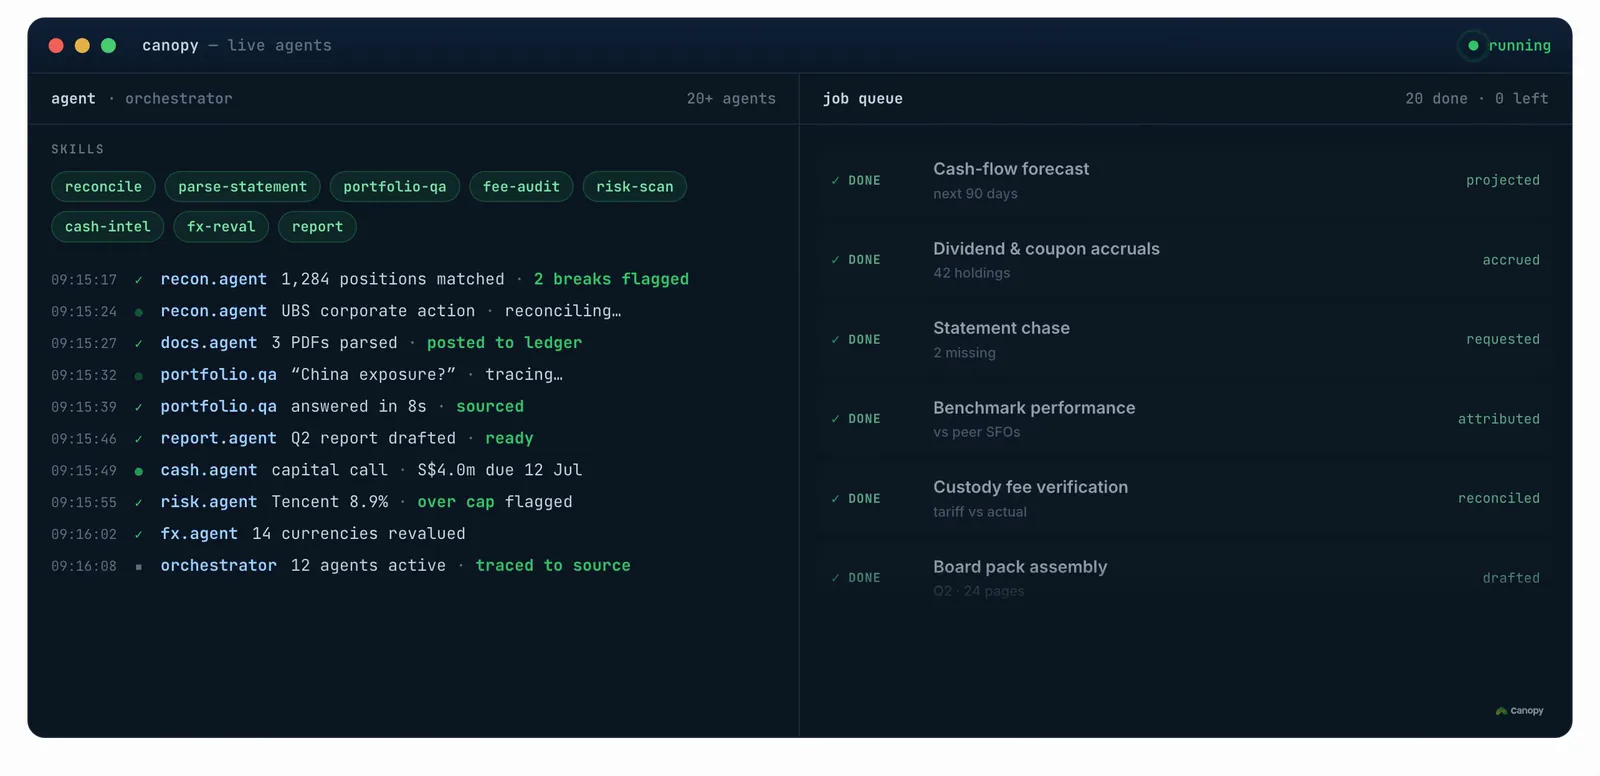This screenshot has width=1600, height=776.
Task: Click the checkmark icon at 09:16:02 log line
Action: [138, 535]
